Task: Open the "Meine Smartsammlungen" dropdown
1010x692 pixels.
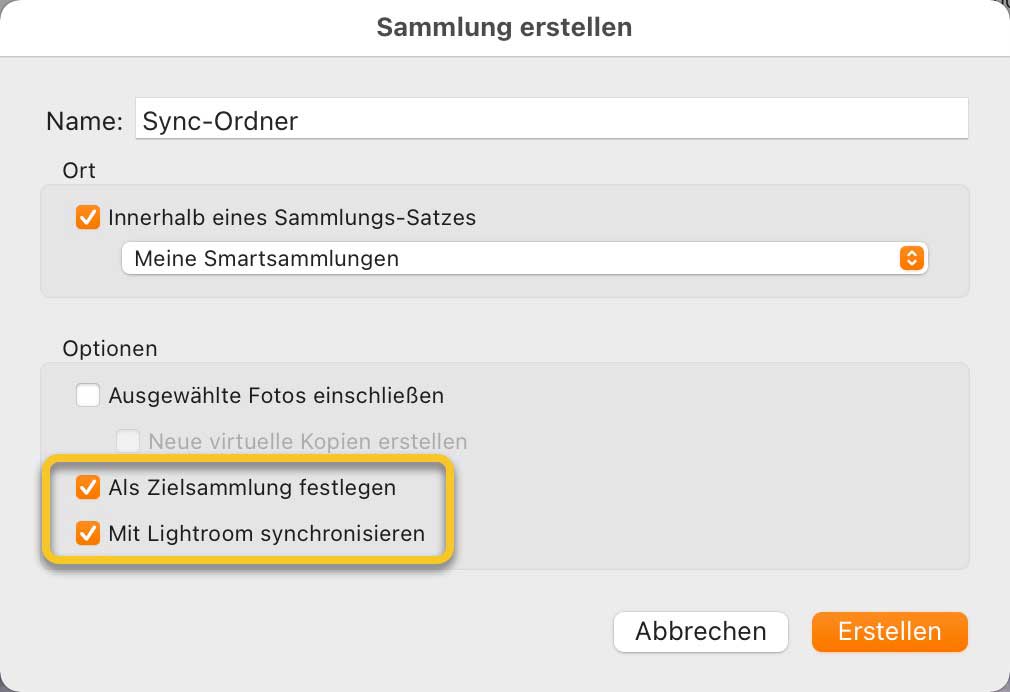Action: click(520, 258)
